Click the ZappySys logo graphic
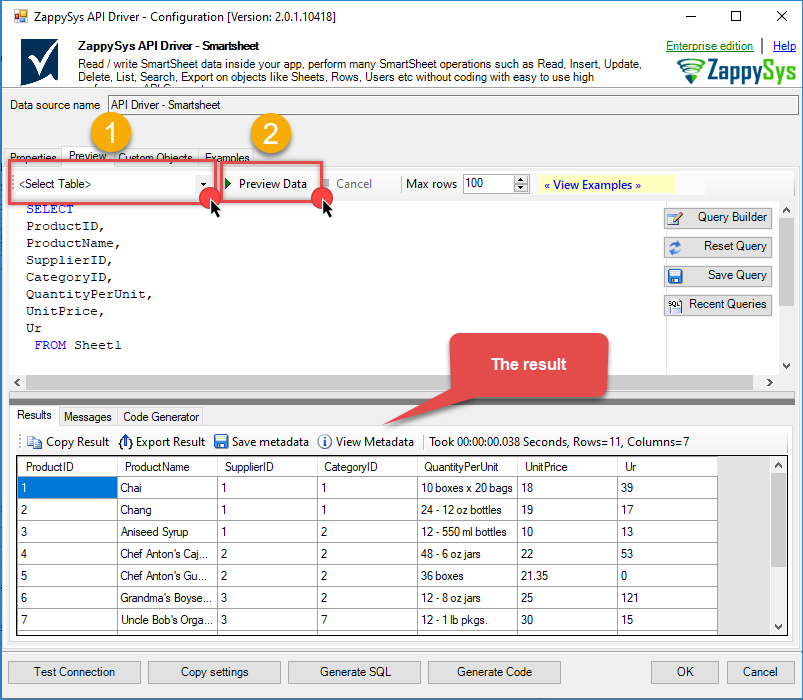 (736, 71)
